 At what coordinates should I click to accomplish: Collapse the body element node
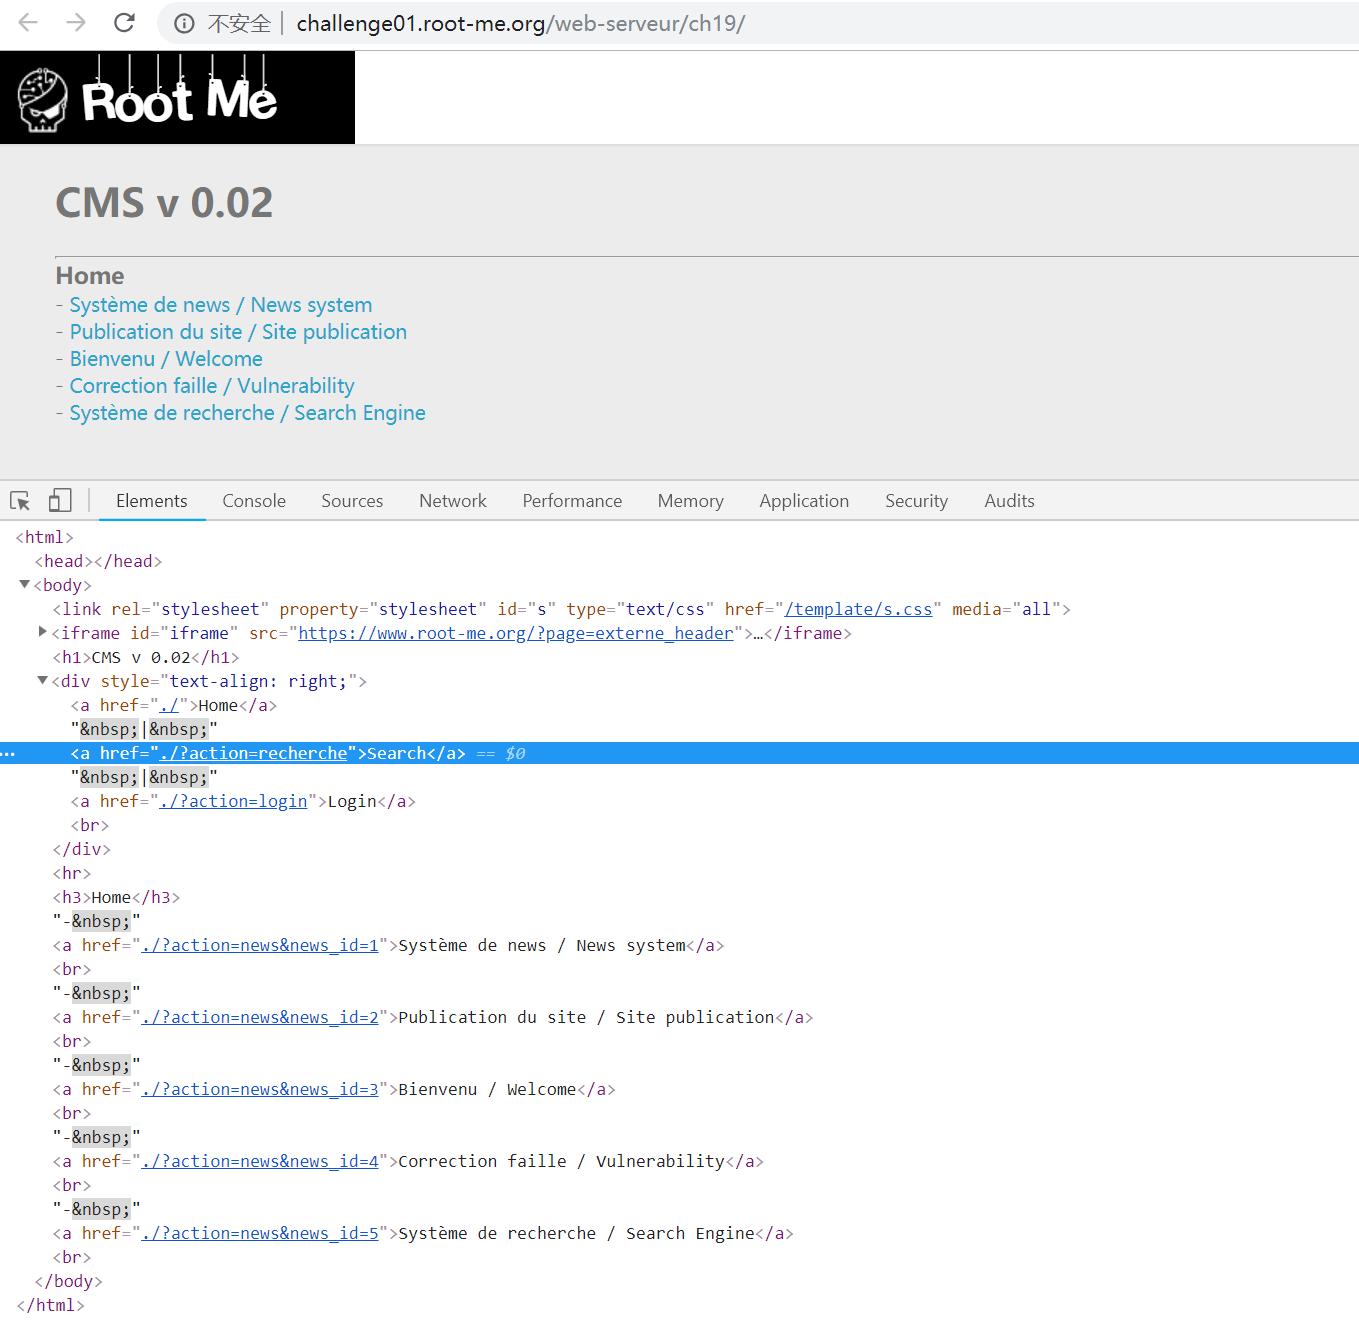(x=24, y=584)
